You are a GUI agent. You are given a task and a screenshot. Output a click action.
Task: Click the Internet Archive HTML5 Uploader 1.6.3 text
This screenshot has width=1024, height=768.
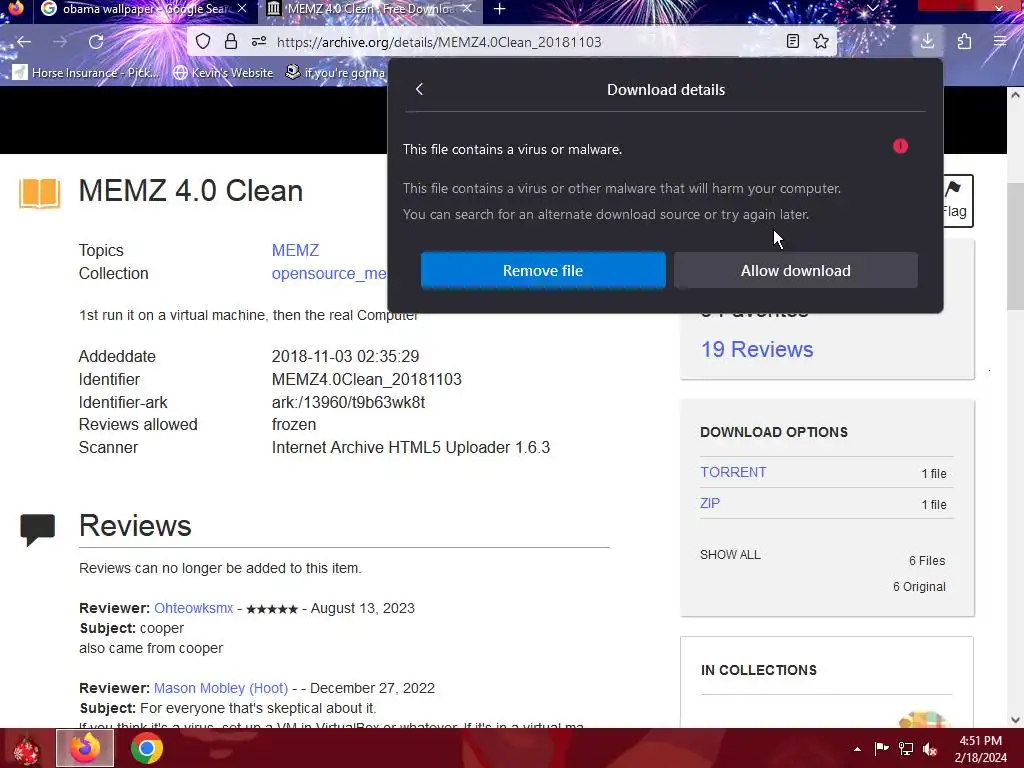[411, 447]
